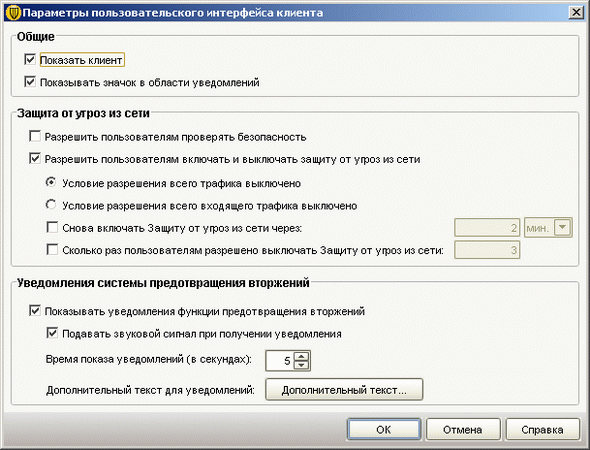This screenshot has width=590, height=450.
Task: Enable 'Разрешить пользователям проверять безопасность'
Action: [x=35, y=136]
